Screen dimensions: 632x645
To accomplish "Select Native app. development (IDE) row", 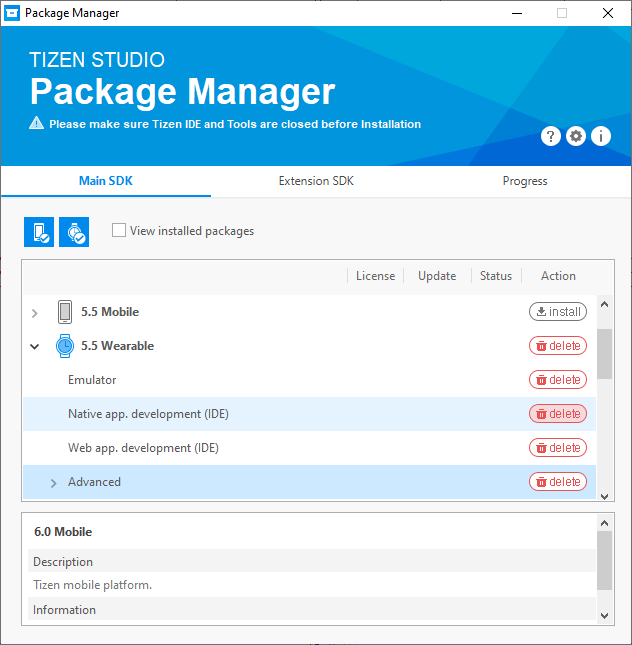I will [309, 414].
